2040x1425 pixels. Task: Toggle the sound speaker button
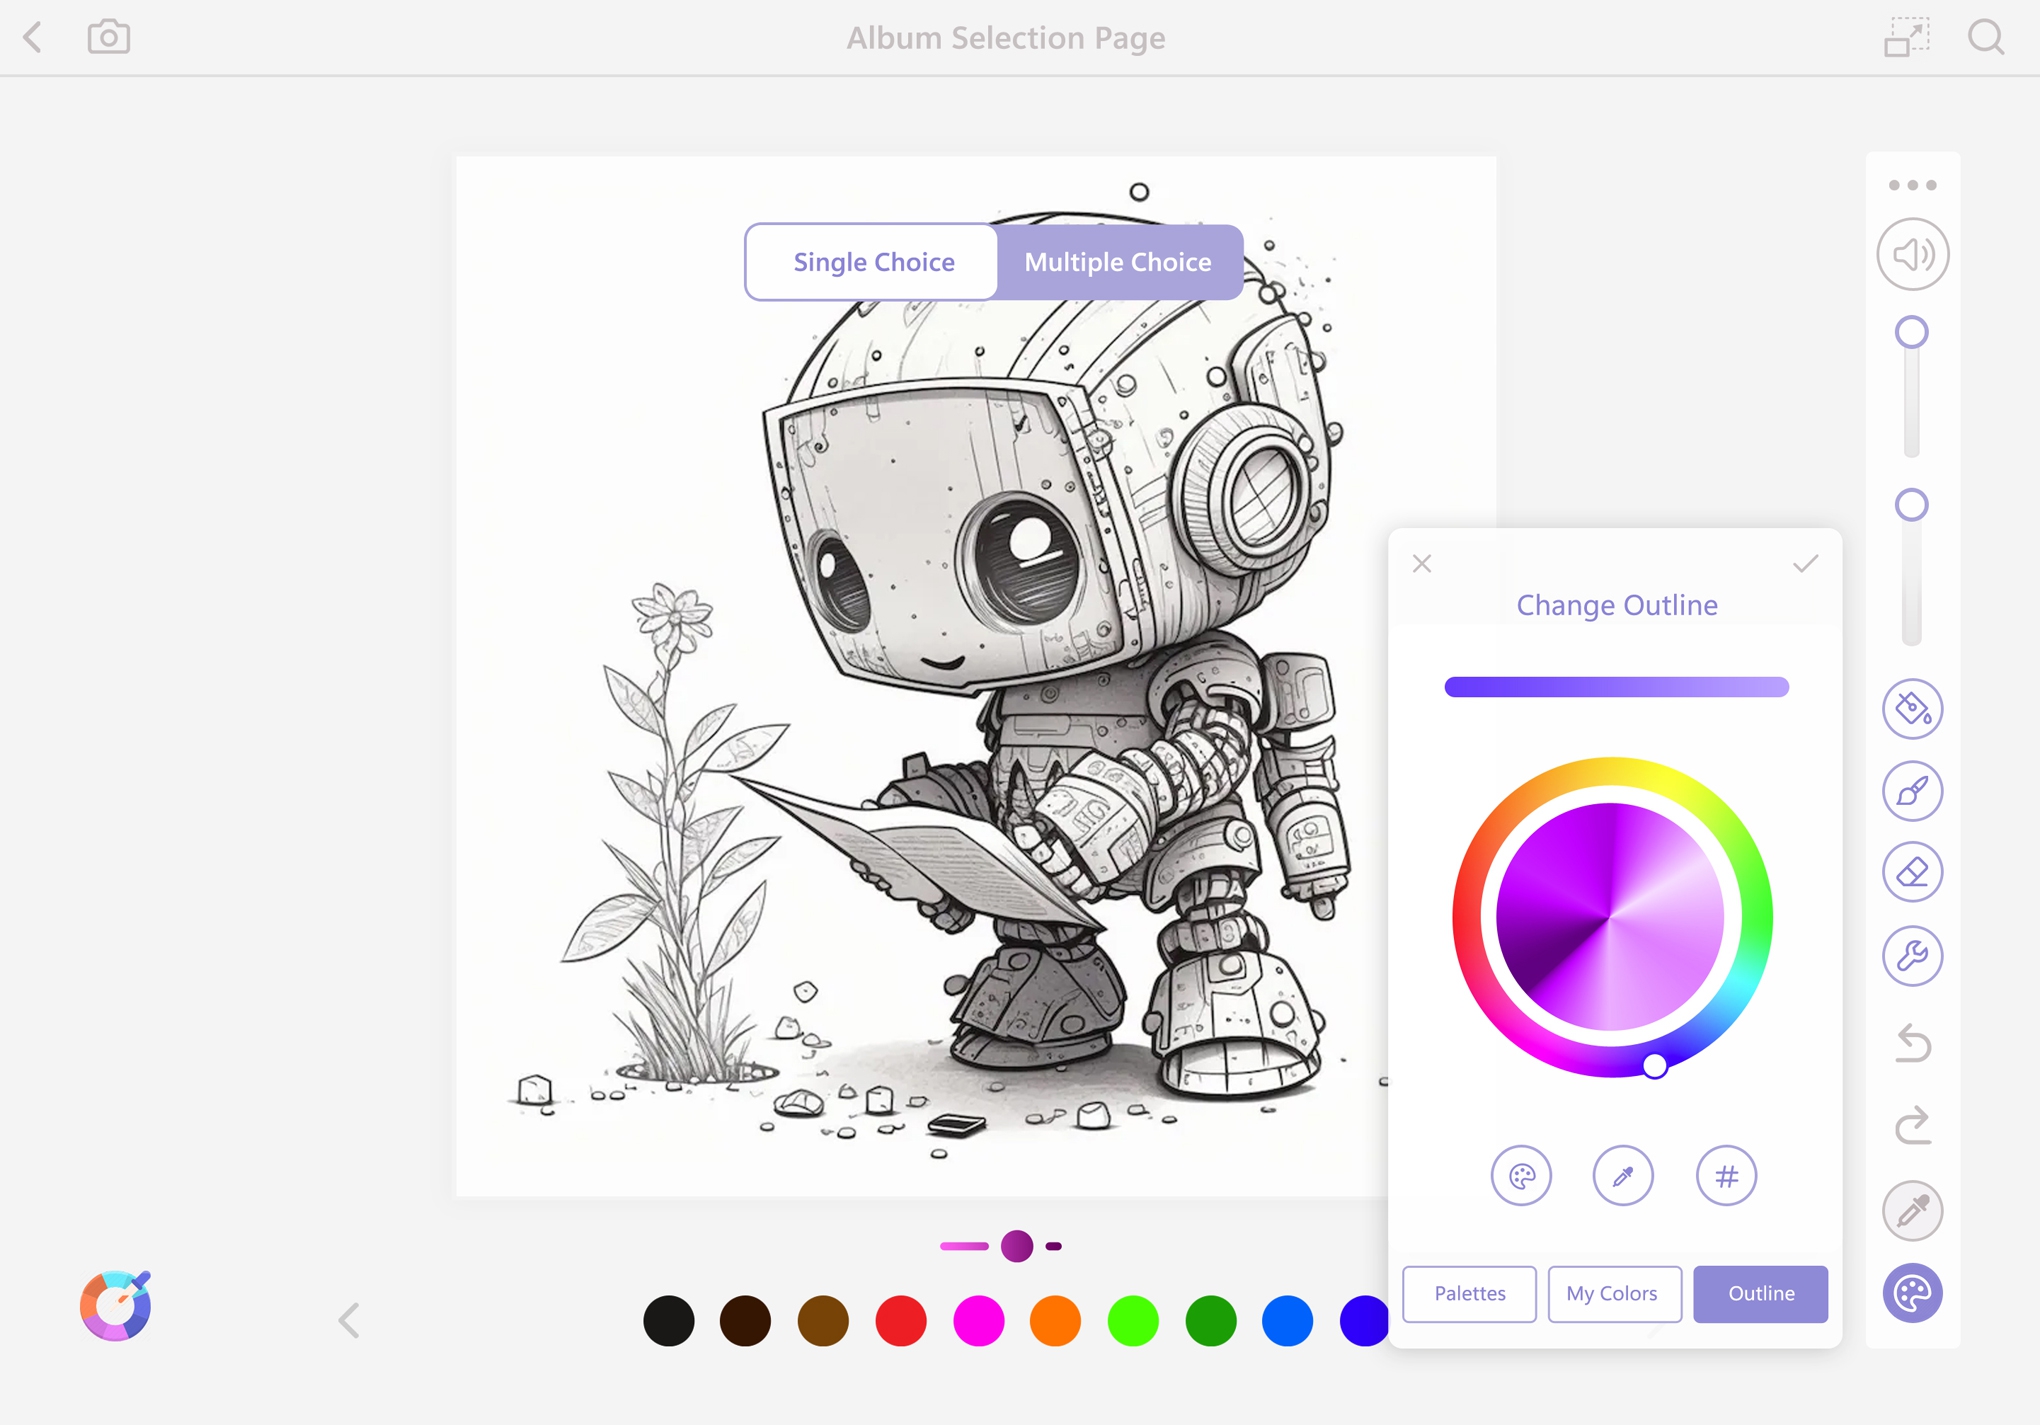[1912, 255]
